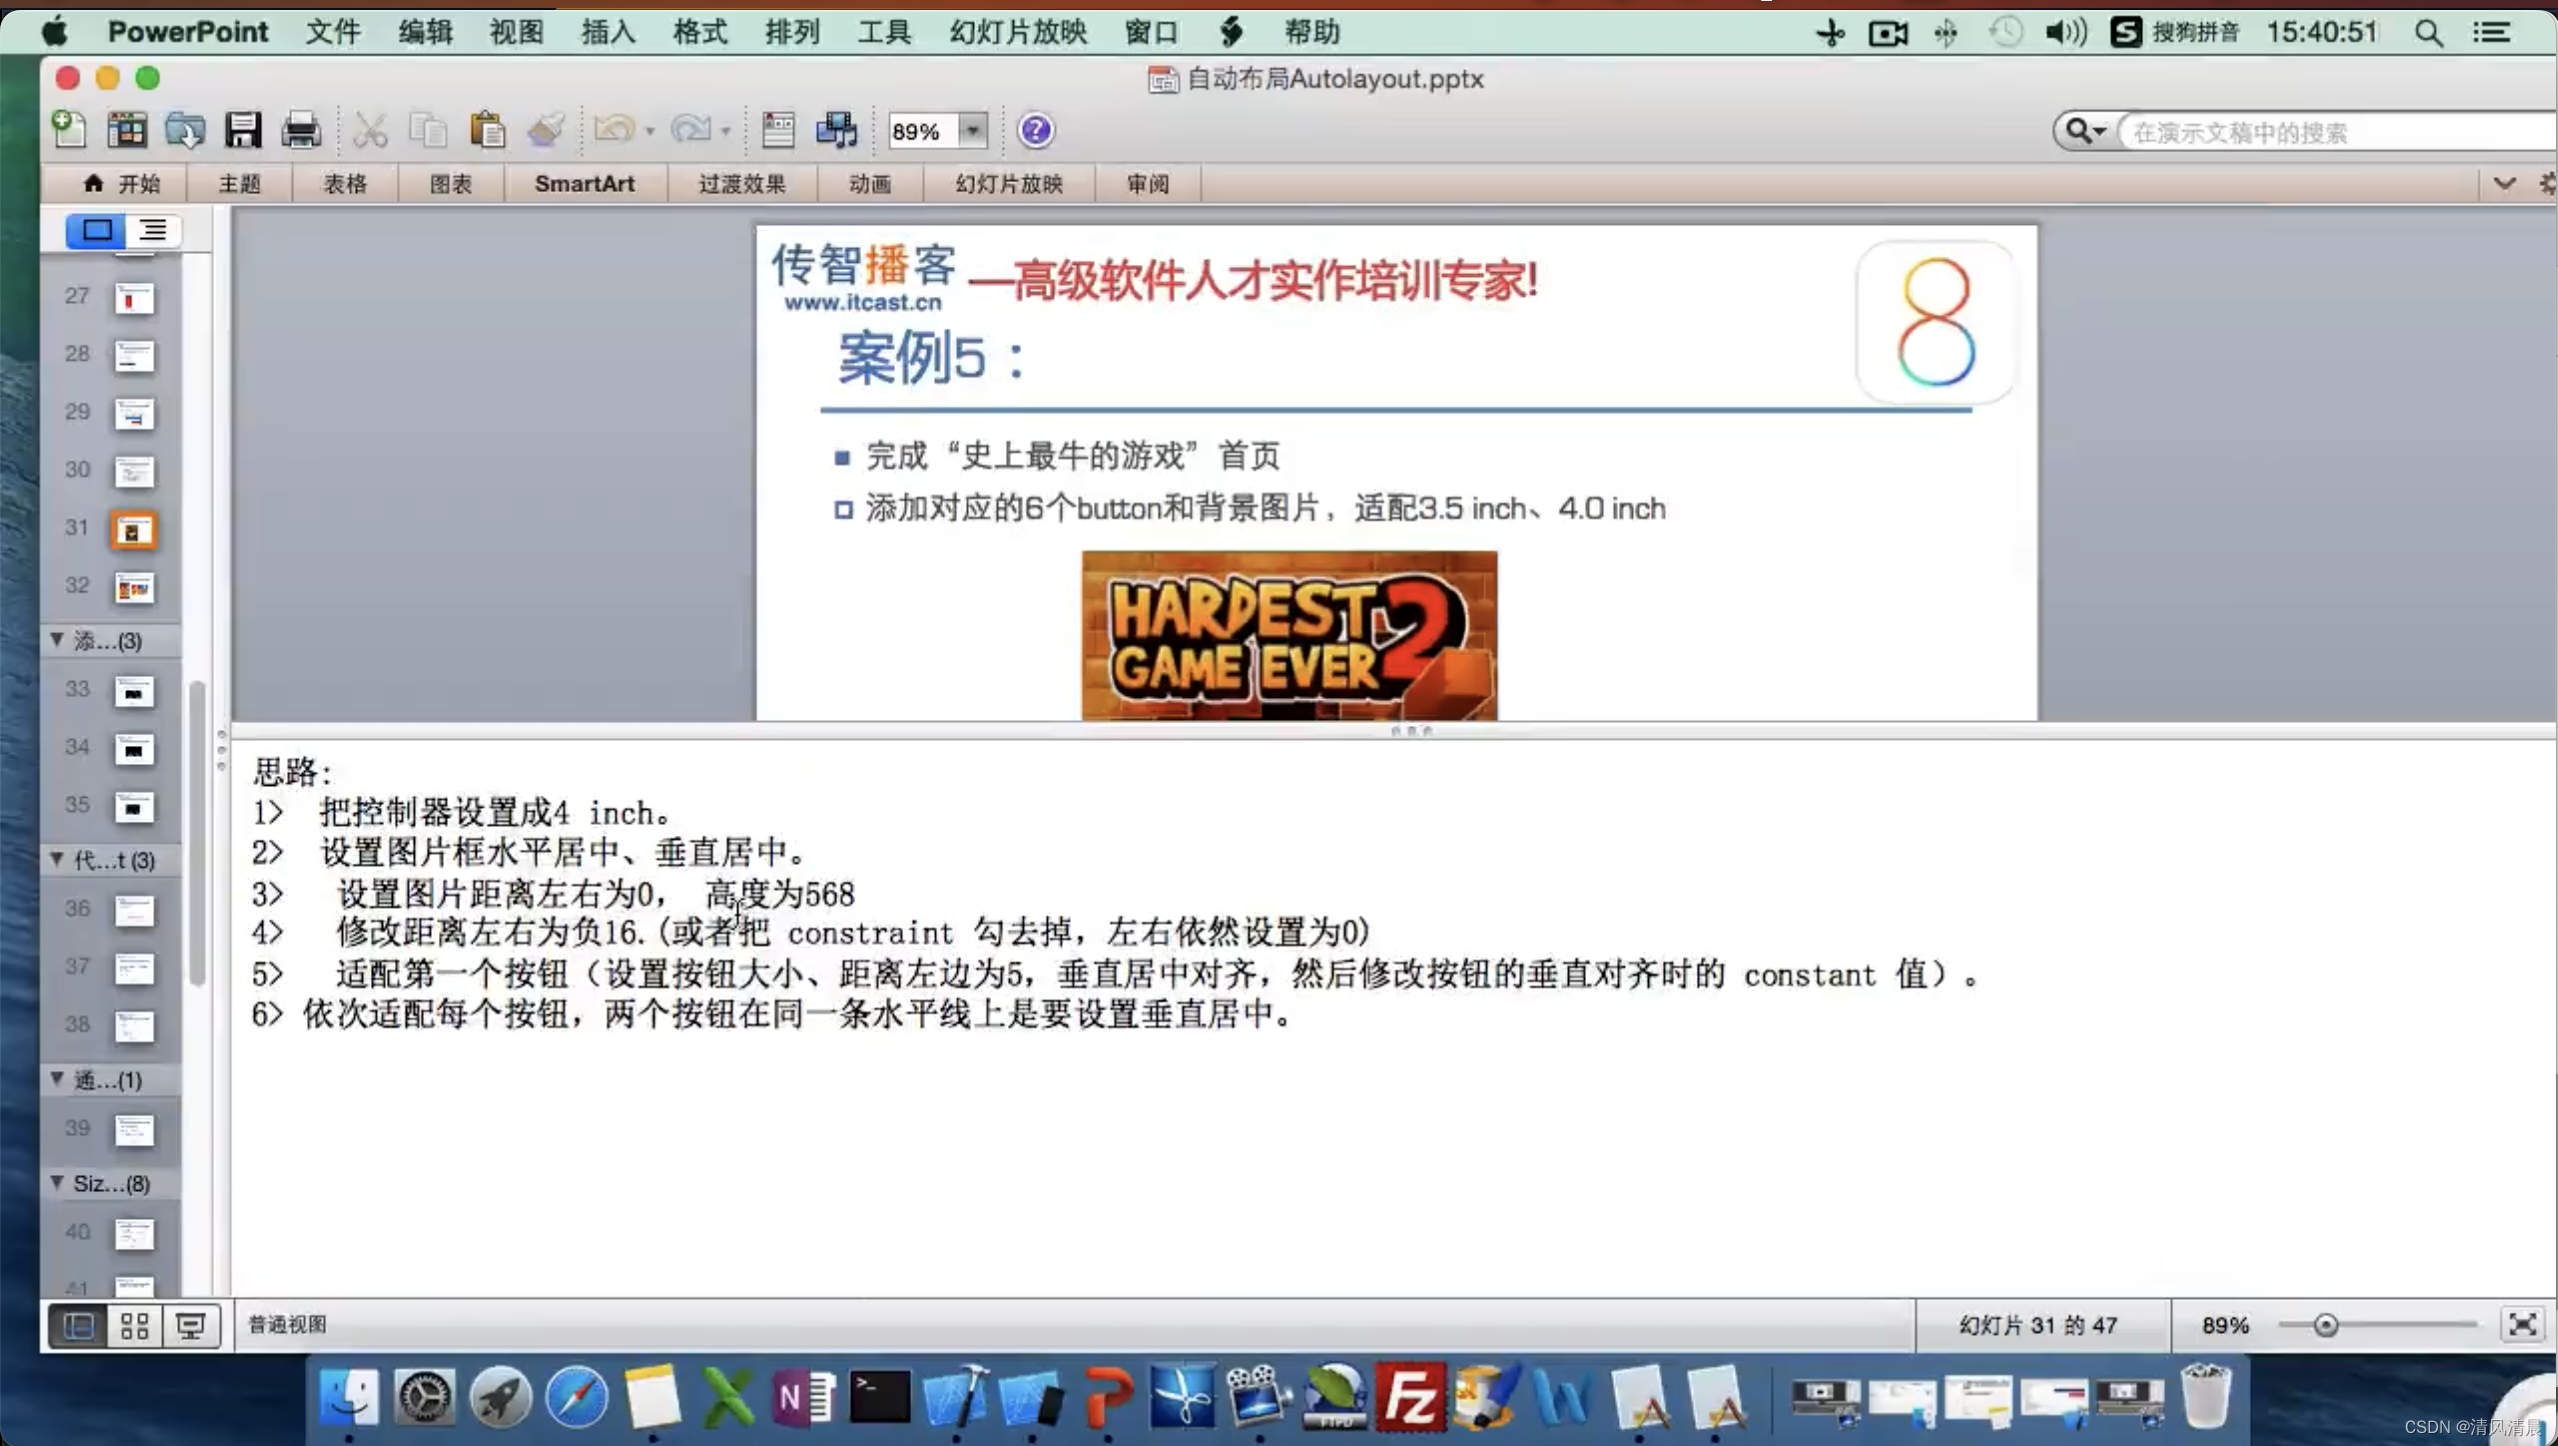Switch to the 开始 ribbon tab
The width and height of the screenshot is (2558, 1446).
(x=122, y=184)
